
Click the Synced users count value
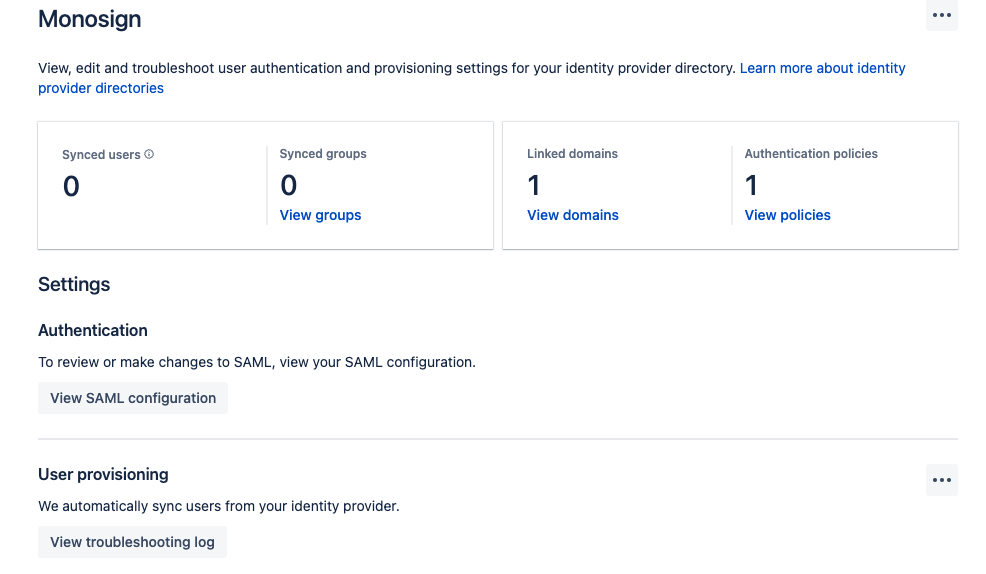click(x=71, y=187)
